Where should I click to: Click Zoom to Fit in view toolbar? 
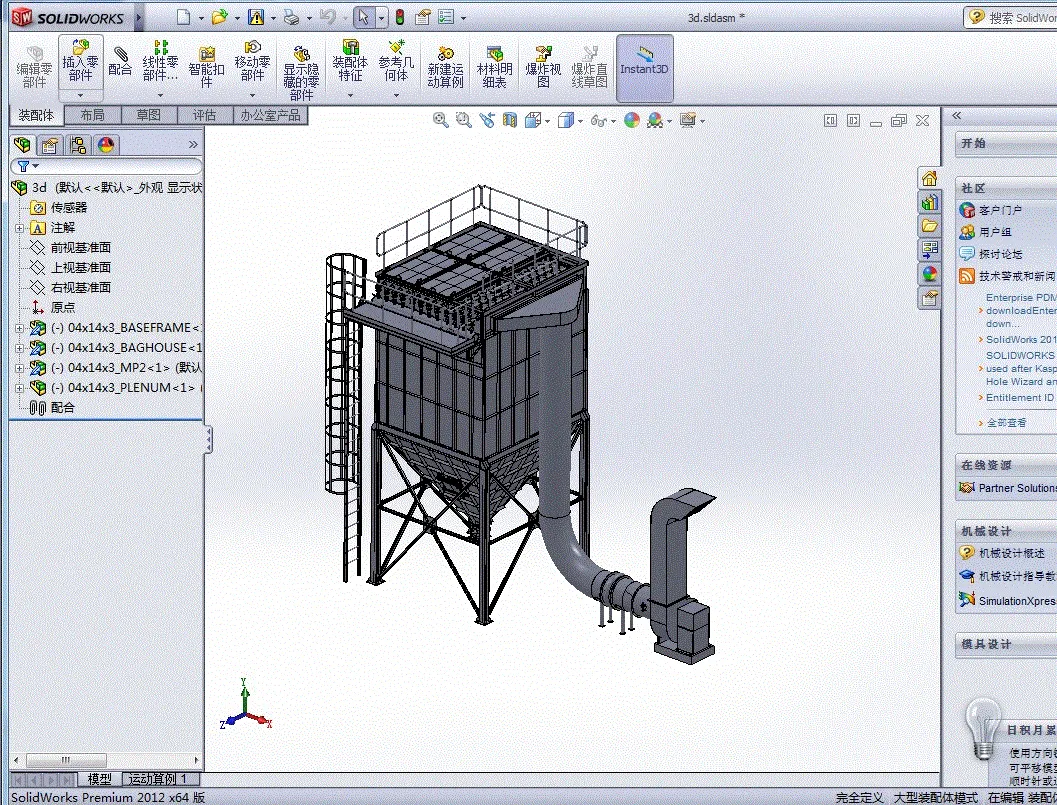coord(440,120)
